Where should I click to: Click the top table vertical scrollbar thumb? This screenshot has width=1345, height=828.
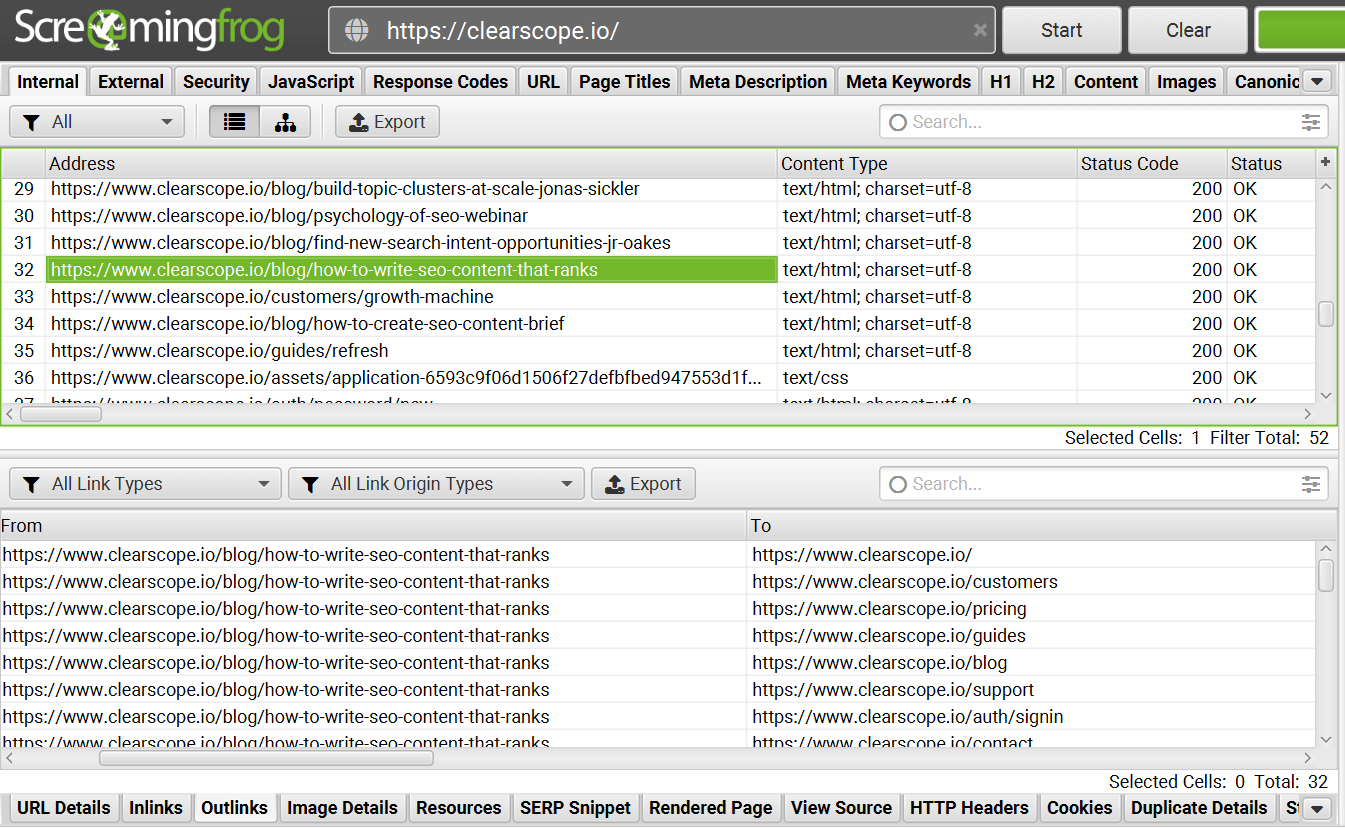tap(1326, 313)
